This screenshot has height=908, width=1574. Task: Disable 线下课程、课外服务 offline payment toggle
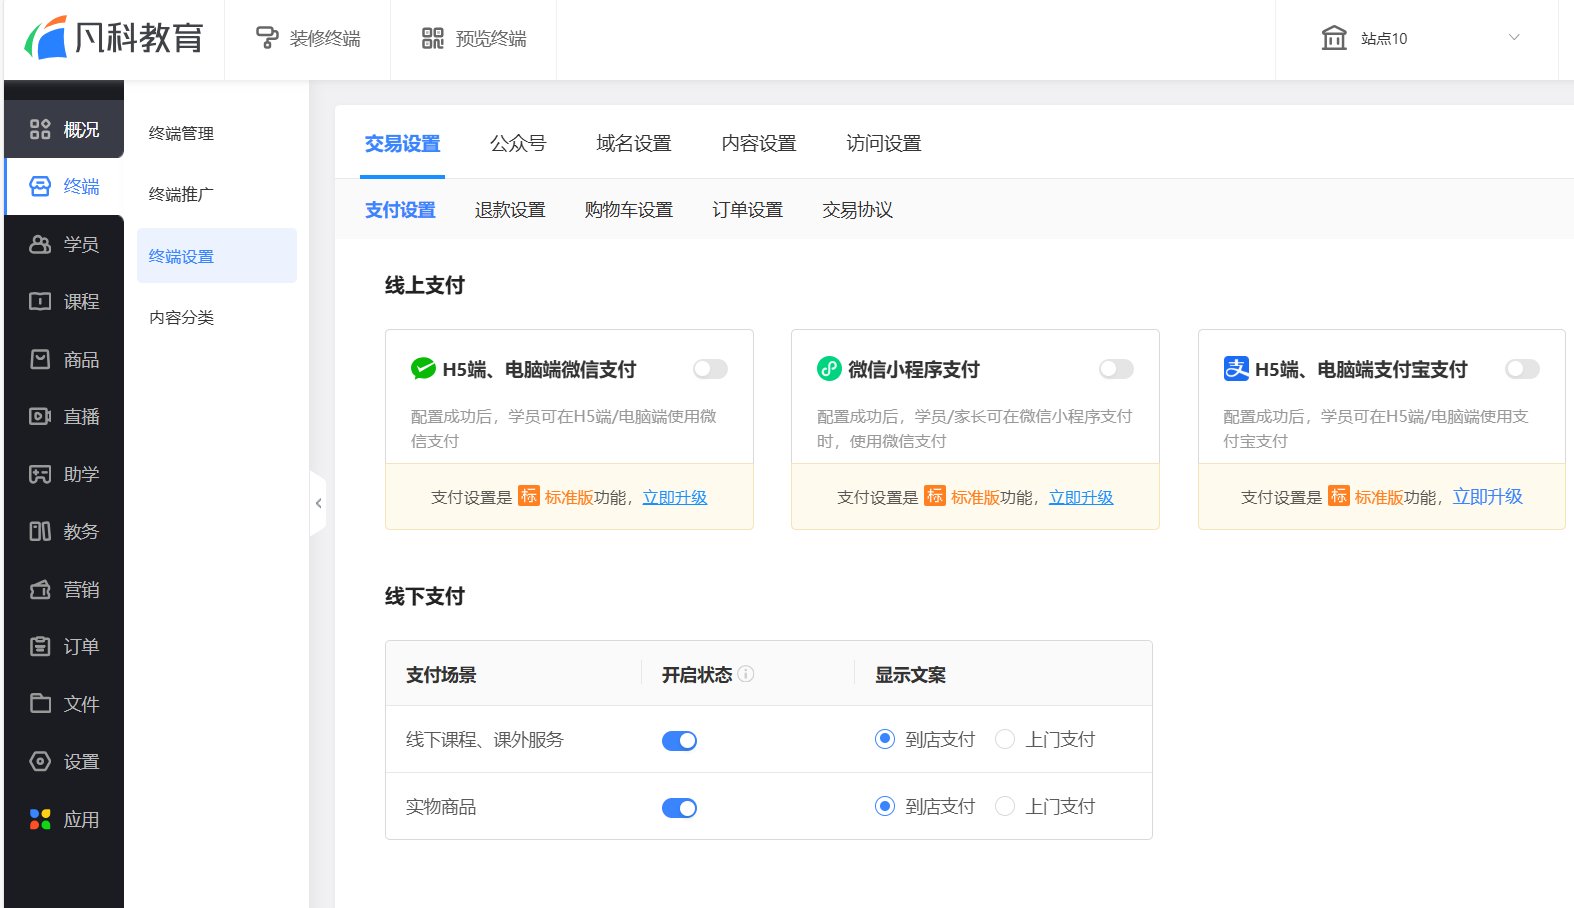coord(679,741)
